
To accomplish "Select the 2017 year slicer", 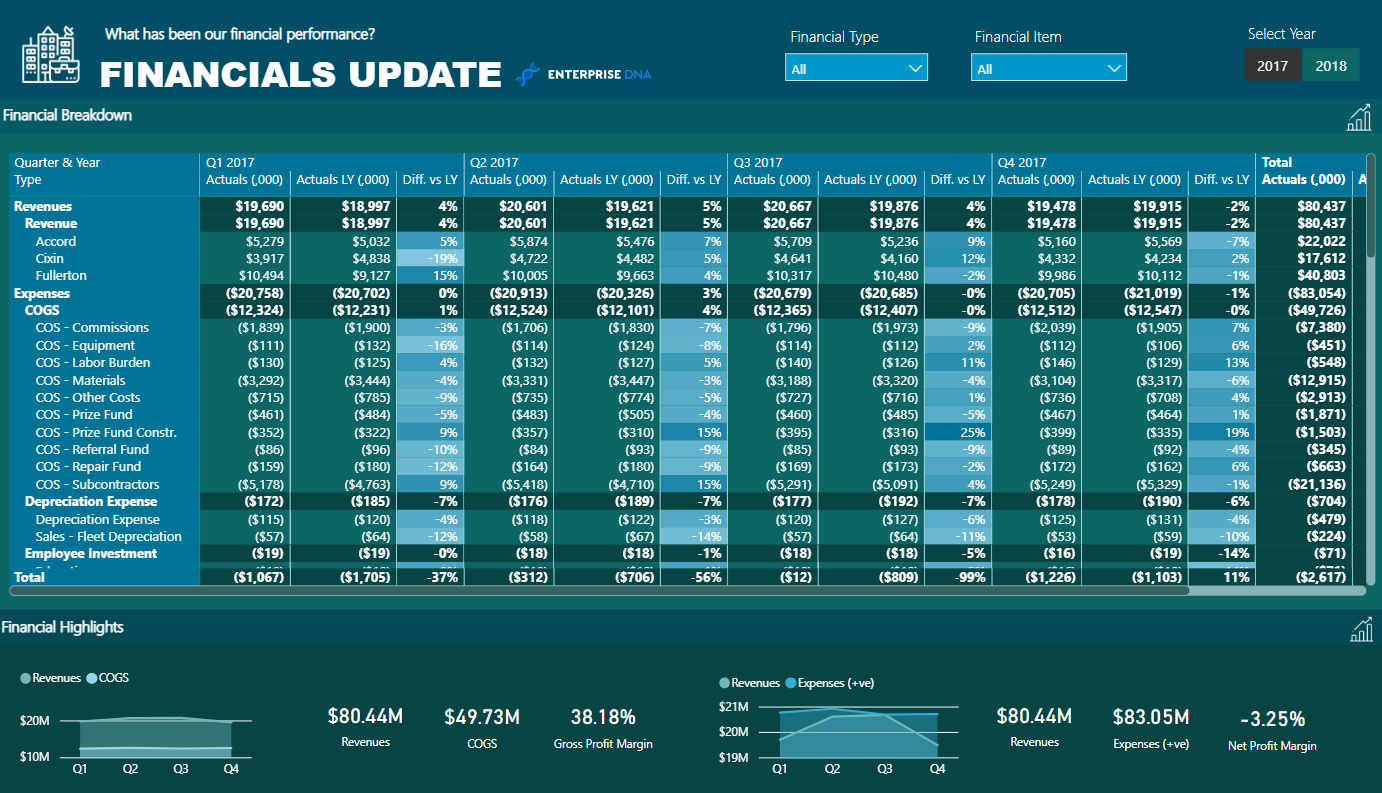I will (1272, 66).
